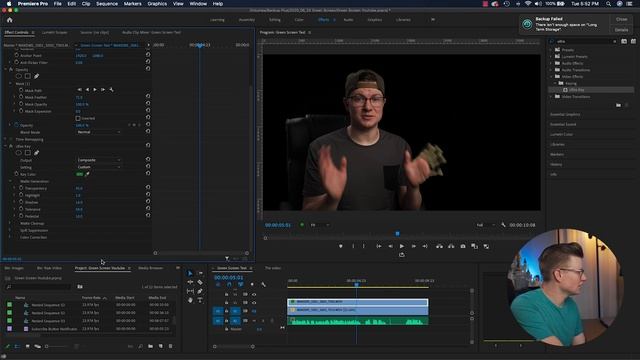This screenshot has height=360, width=640.
Task: Play the Program Monitor preview
Action: point(402,246)
